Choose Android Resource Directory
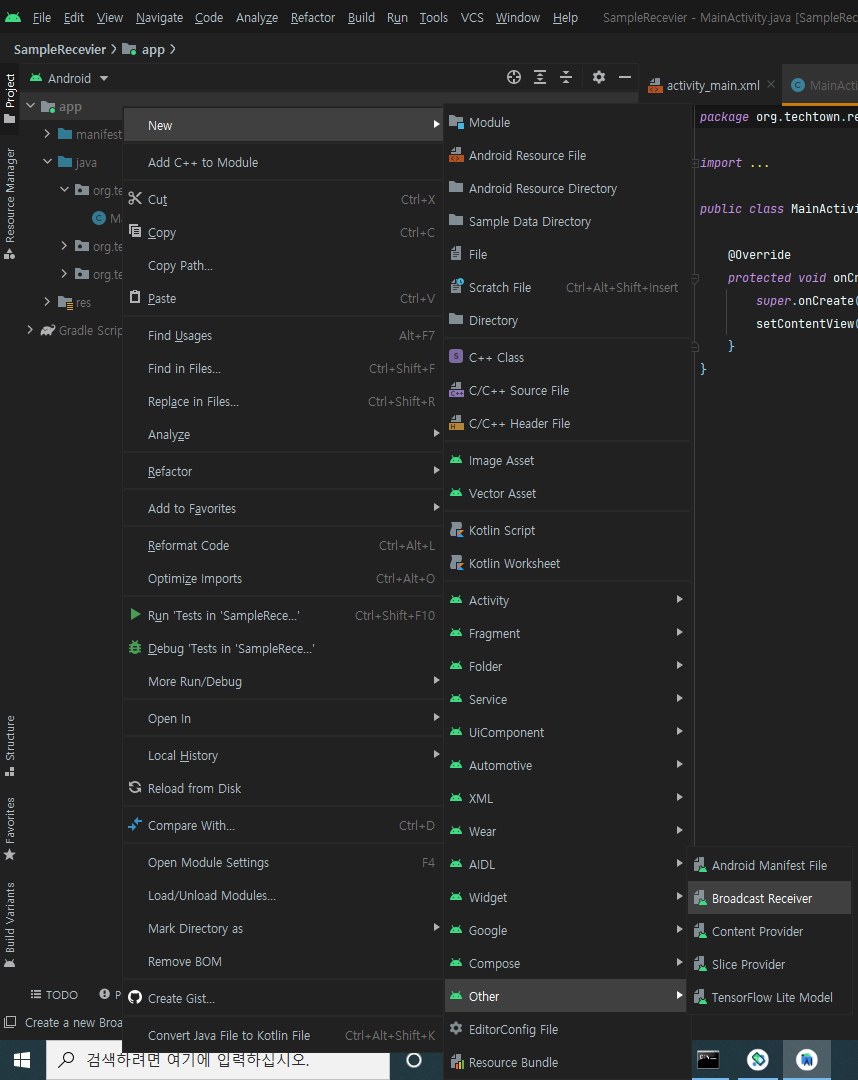Screen dimensions: 858x1080 tap(566, 189)
